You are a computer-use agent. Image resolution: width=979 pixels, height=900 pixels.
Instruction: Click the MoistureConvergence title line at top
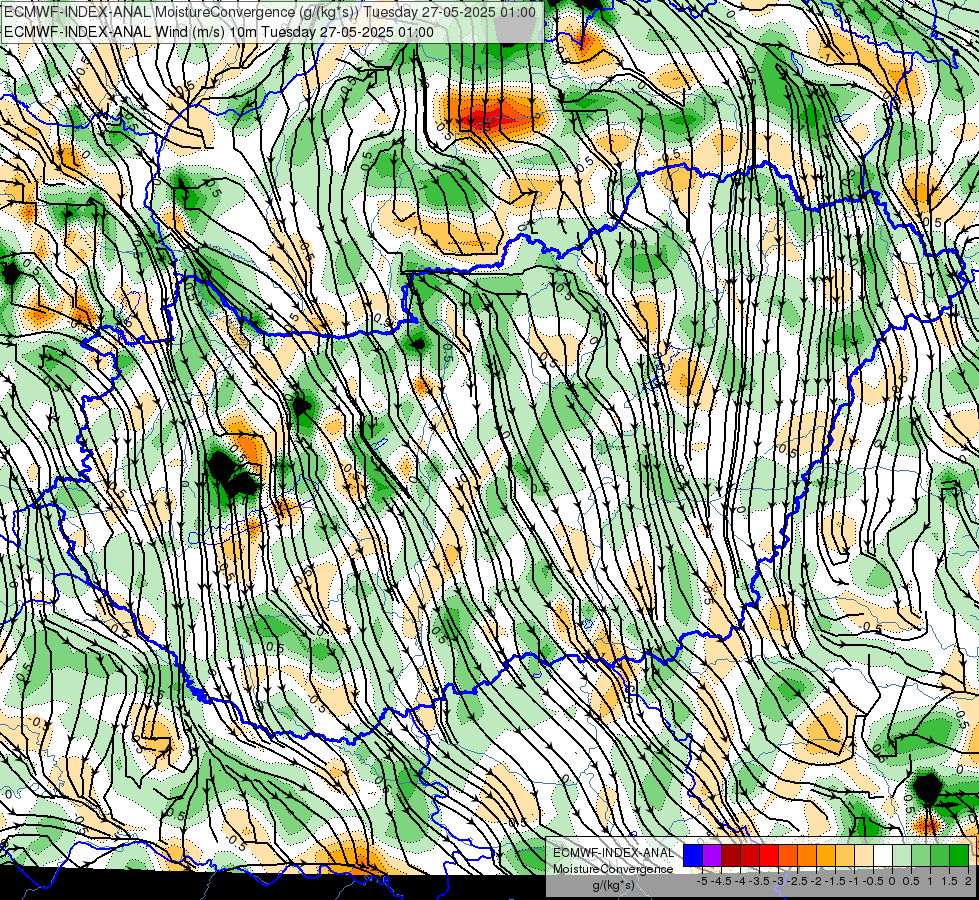click(269, 12)
